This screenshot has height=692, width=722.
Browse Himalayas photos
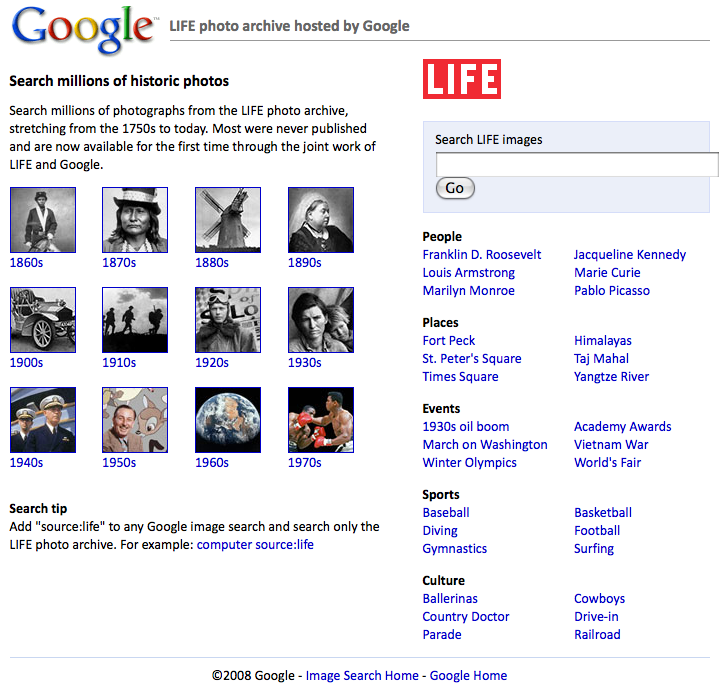click(x=603, y=341)
